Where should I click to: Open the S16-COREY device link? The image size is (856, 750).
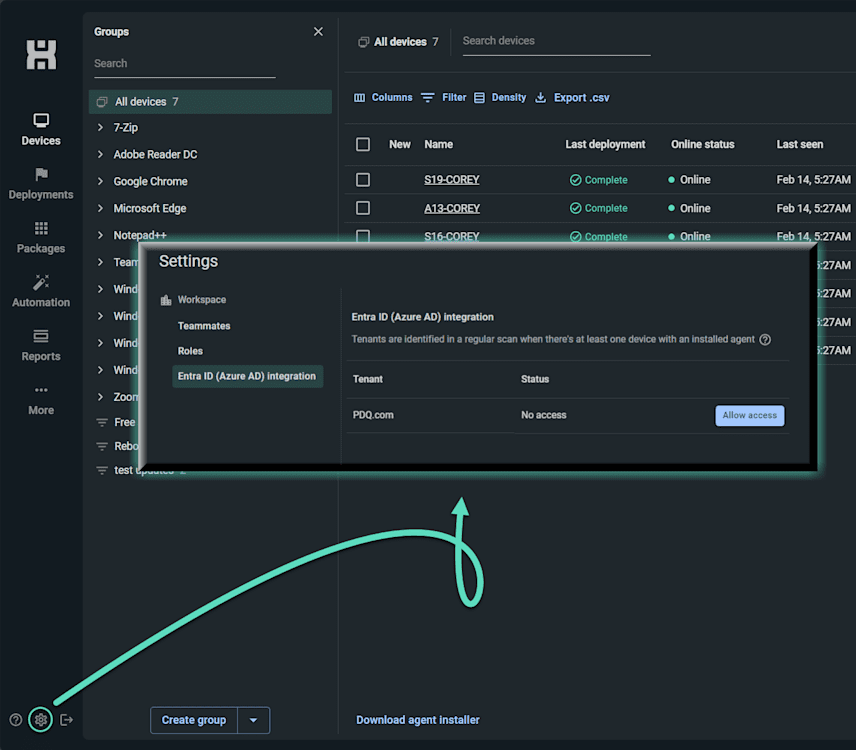coord(452,236)
